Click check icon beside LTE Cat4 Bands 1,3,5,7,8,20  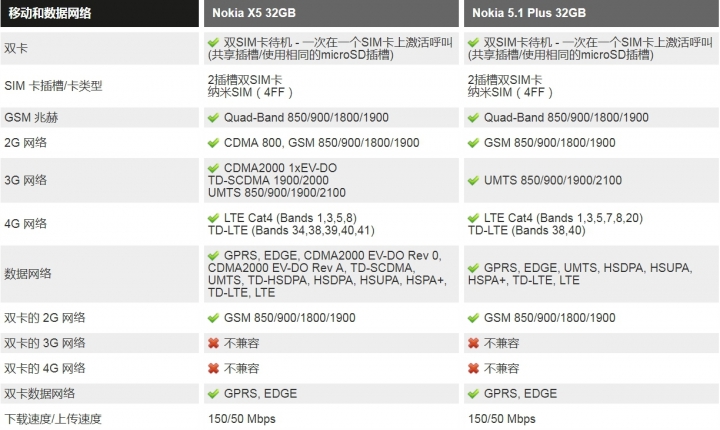coord(473,218)
